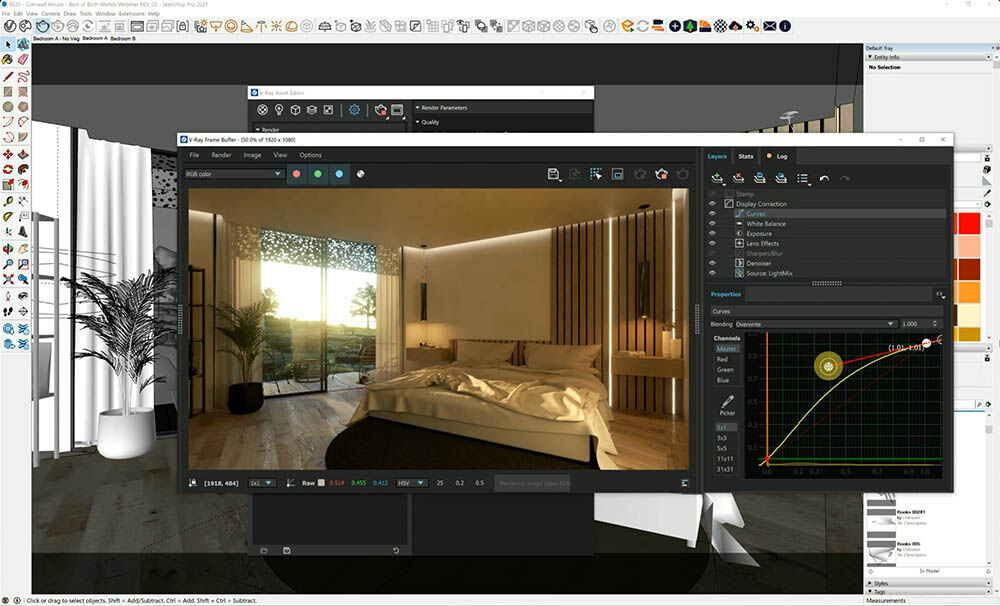Select the Red curve channel
This screenshot has width=1000, height=606.
click(722, 359)
